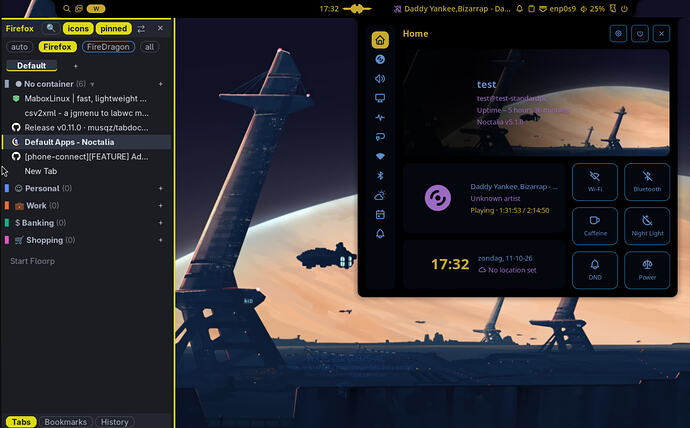Add a tab to No container group
The height and width of the screenshot is (428, 690).
click(x=161, y=84)
